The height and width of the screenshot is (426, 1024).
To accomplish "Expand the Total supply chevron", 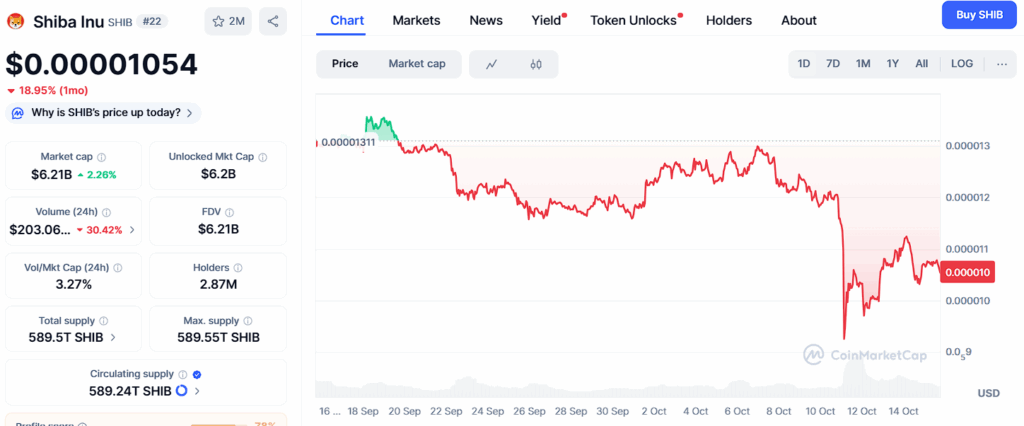I will [113, 338].
